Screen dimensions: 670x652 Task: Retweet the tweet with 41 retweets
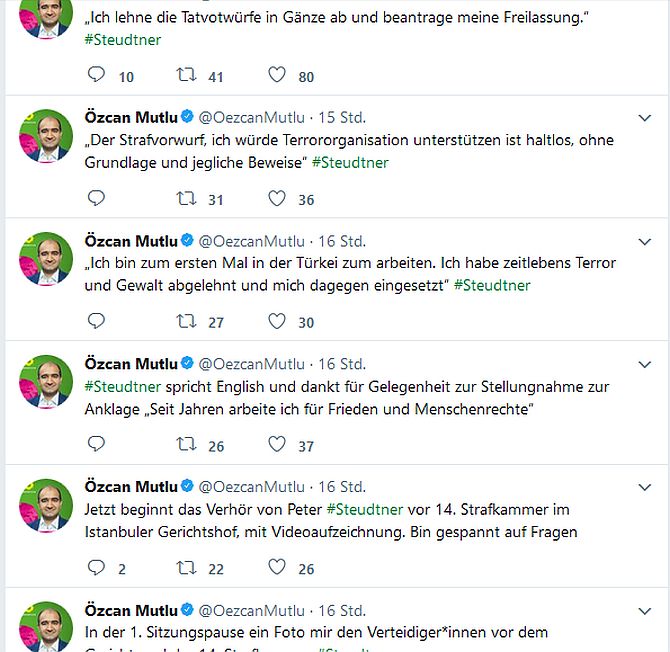pos(185,76)
